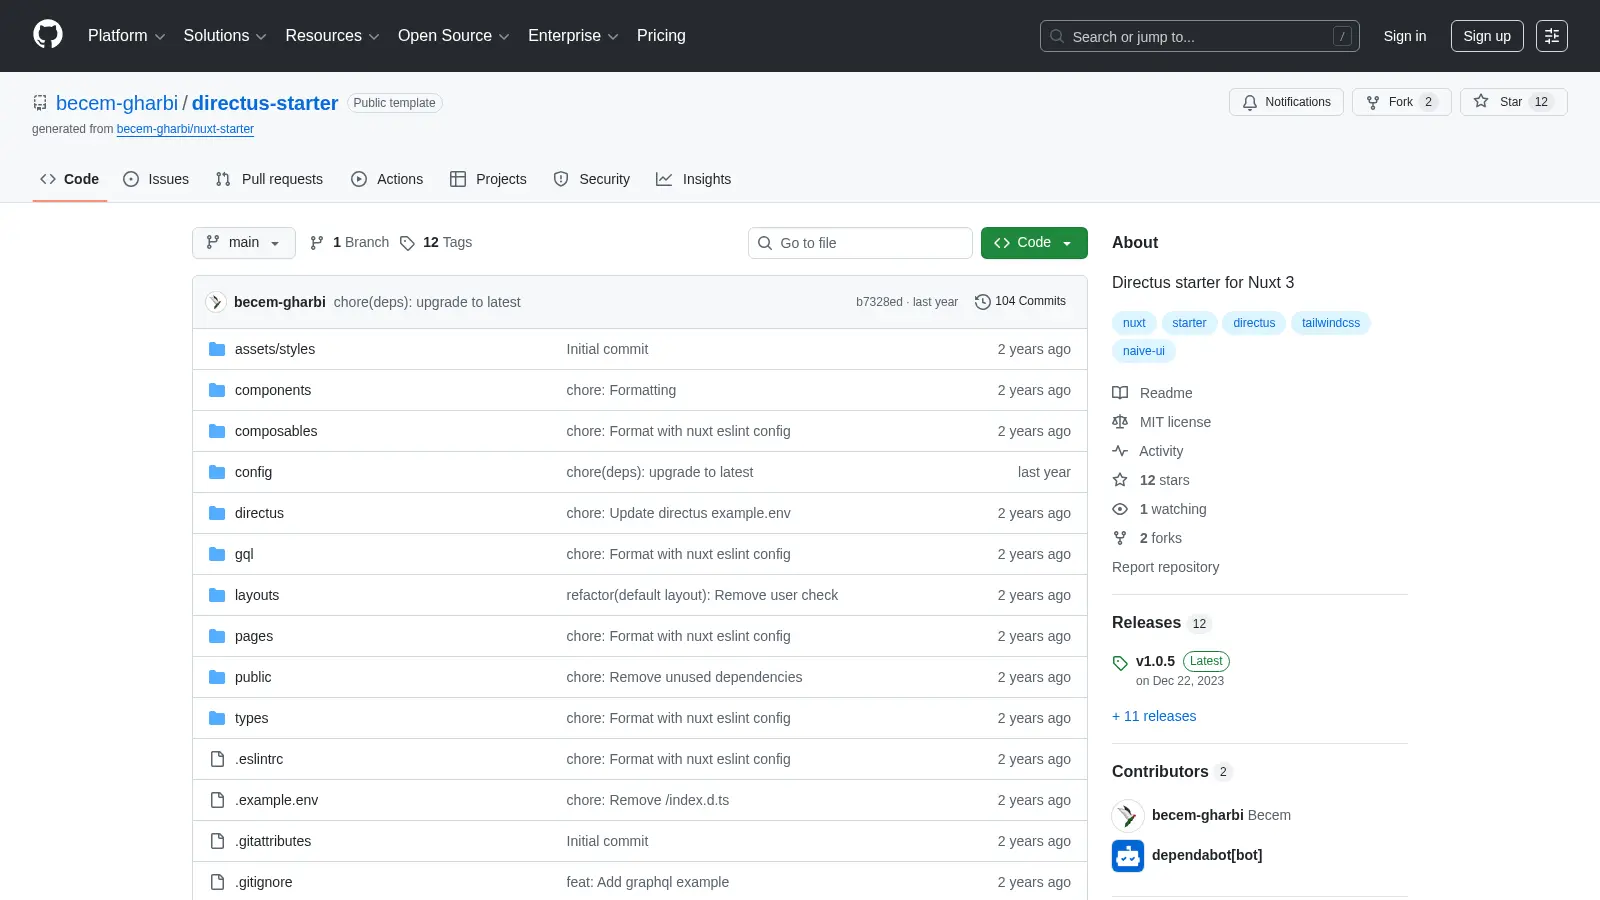Click the Activity pulse icon

pos(1120,451)
